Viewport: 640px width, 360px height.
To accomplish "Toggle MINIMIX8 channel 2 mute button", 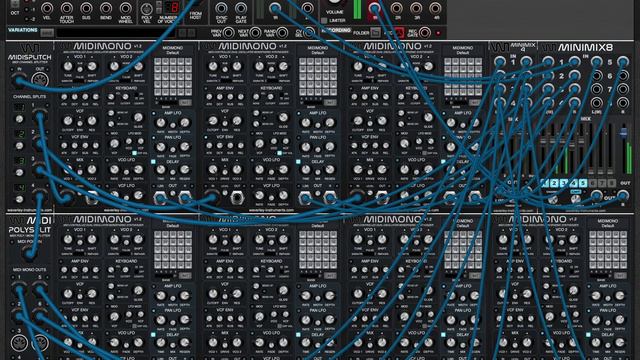I will [554, 183].
